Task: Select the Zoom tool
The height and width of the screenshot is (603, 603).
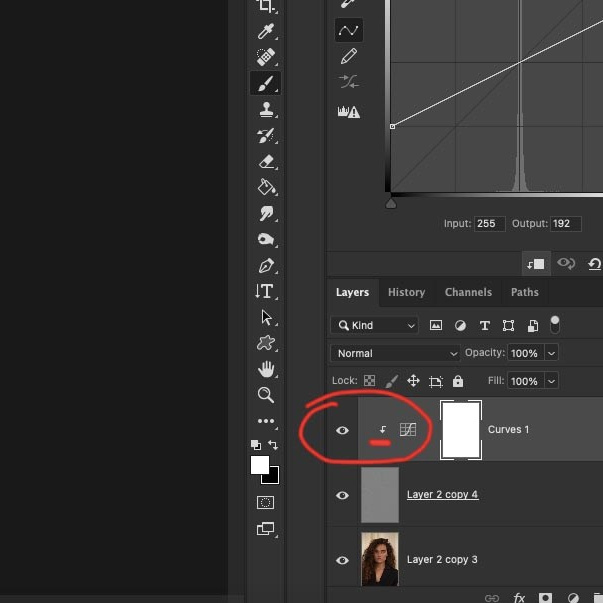Action: click(x=266, y=395)
